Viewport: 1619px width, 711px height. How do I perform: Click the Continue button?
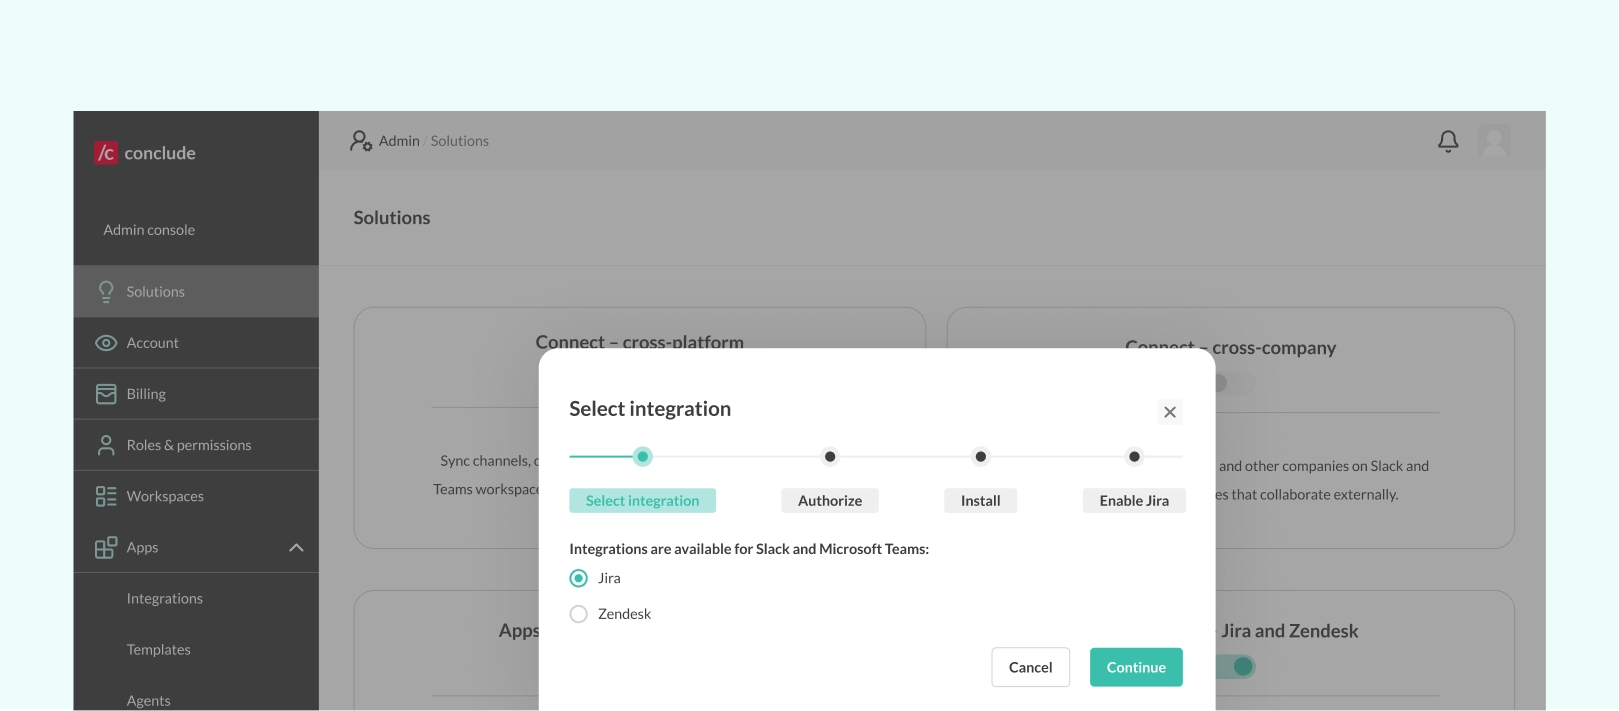[x=1136, y=667]
